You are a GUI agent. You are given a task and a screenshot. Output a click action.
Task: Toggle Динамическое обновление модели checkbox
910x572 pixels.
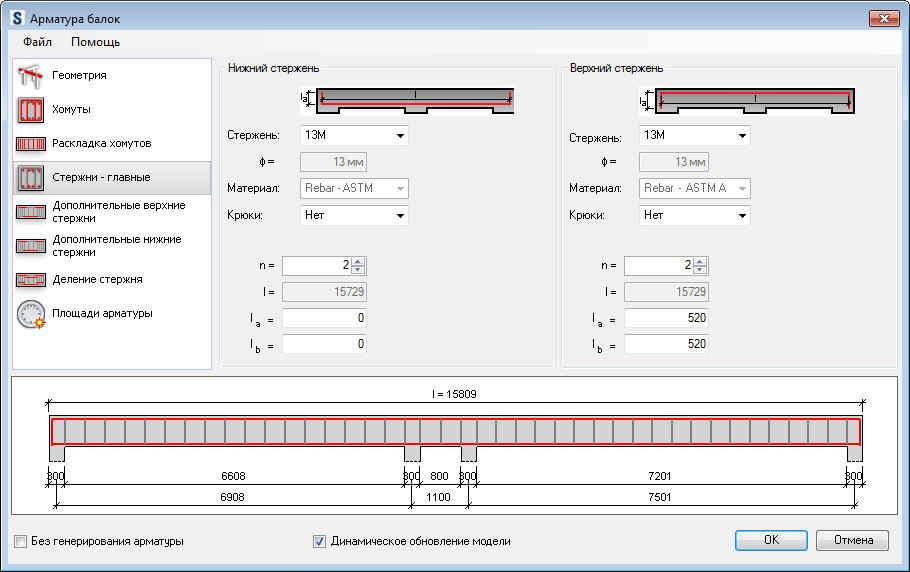pos(319,541)
